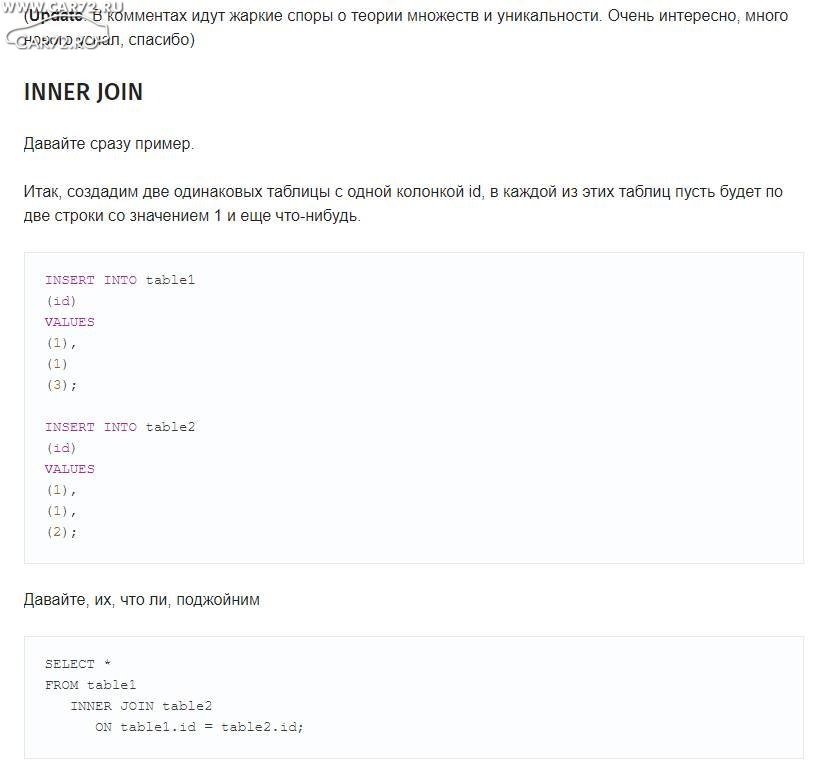
Task: Click VALUES keyword in the table1 insert
Action: 70,322
